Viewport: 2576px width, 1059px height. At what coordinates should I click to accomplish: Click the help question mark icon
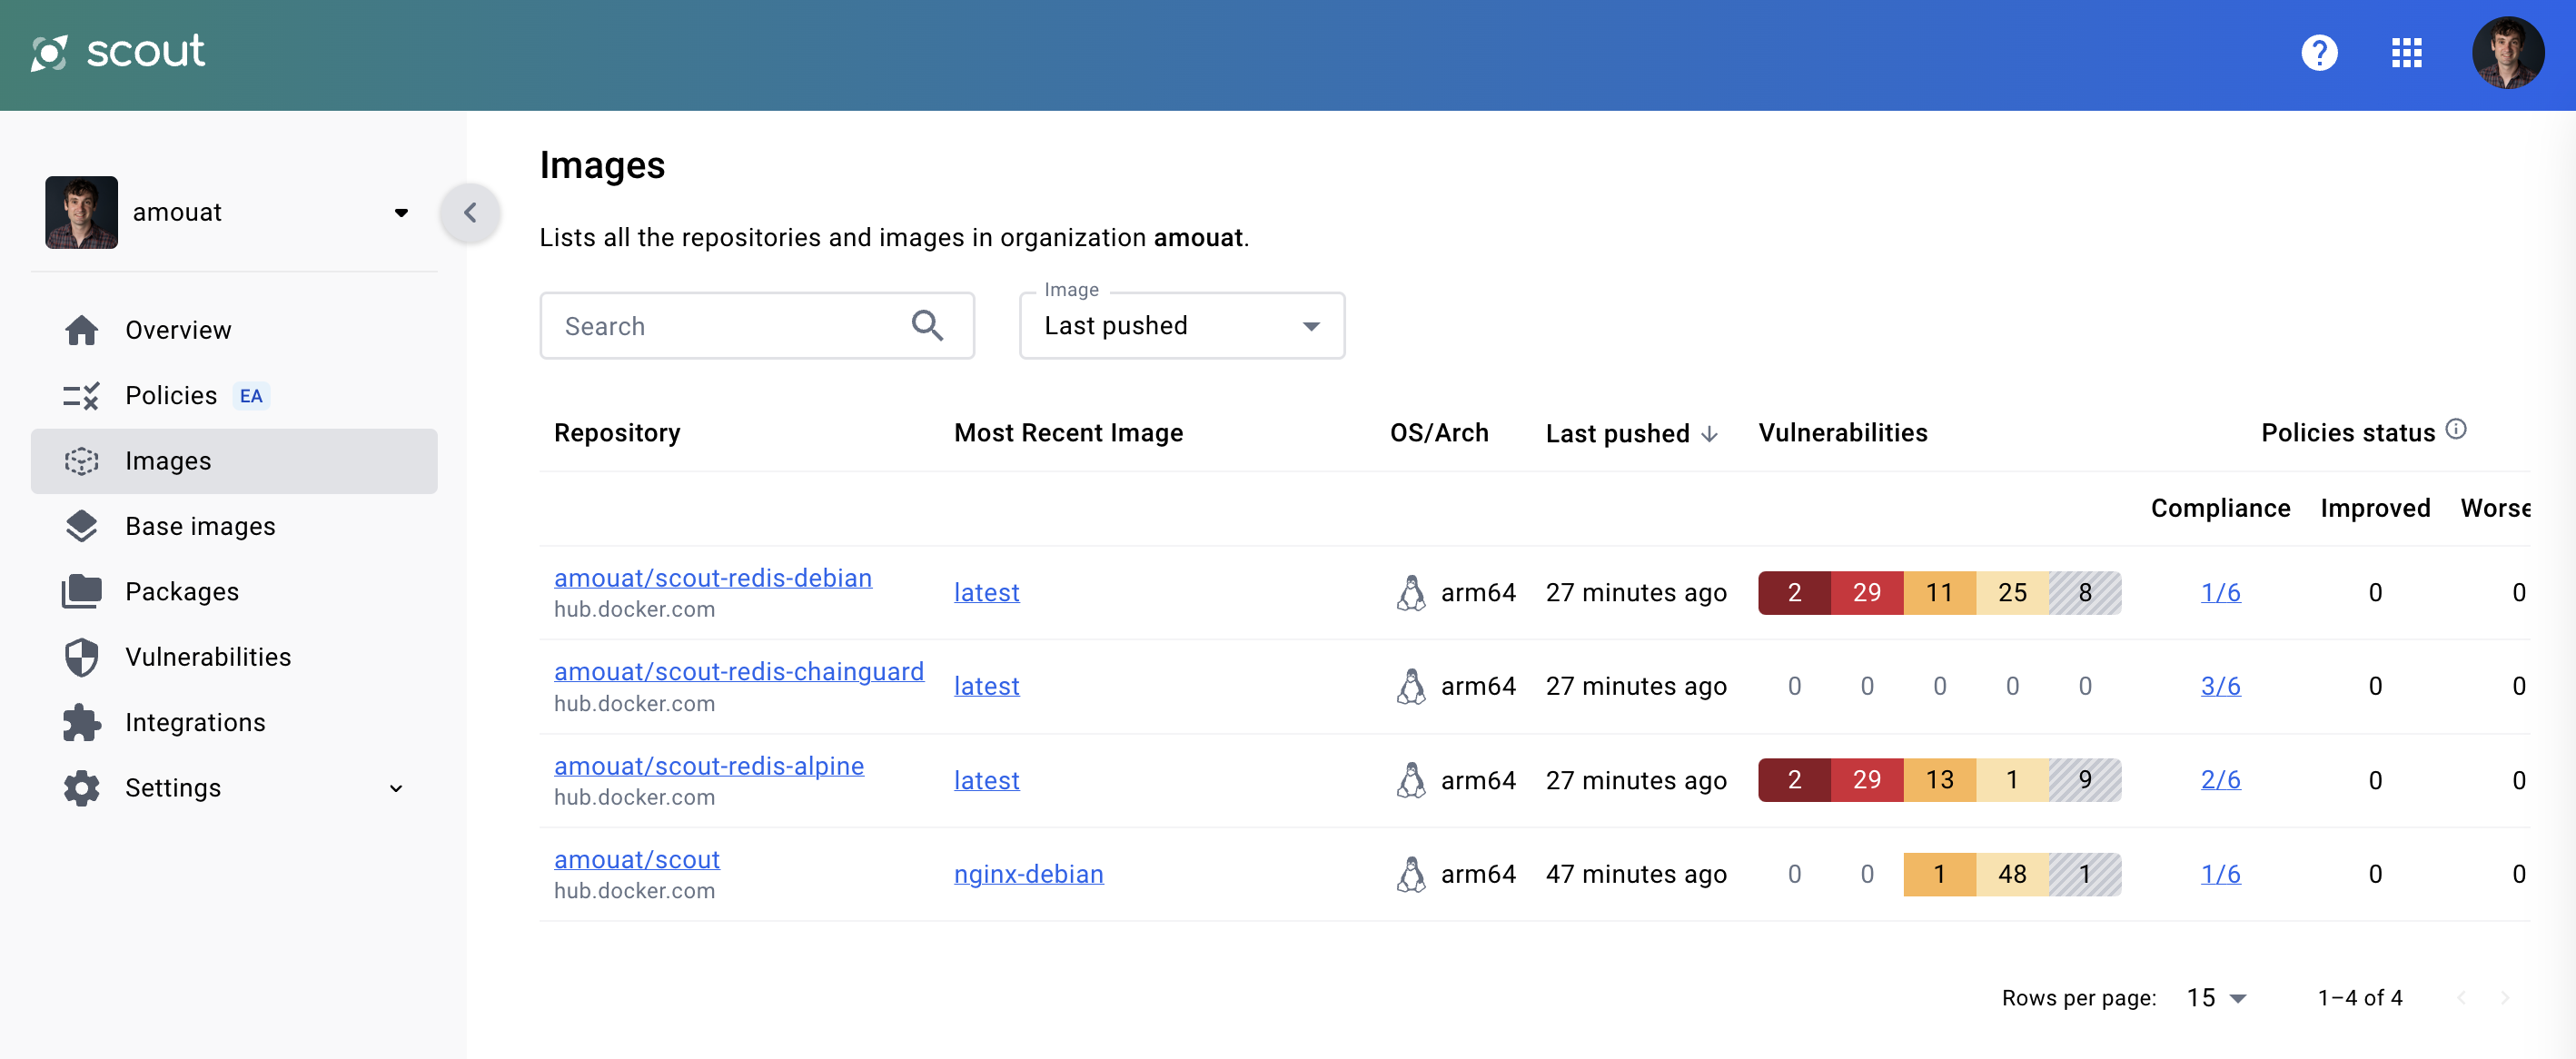(x=2318, y=52)
